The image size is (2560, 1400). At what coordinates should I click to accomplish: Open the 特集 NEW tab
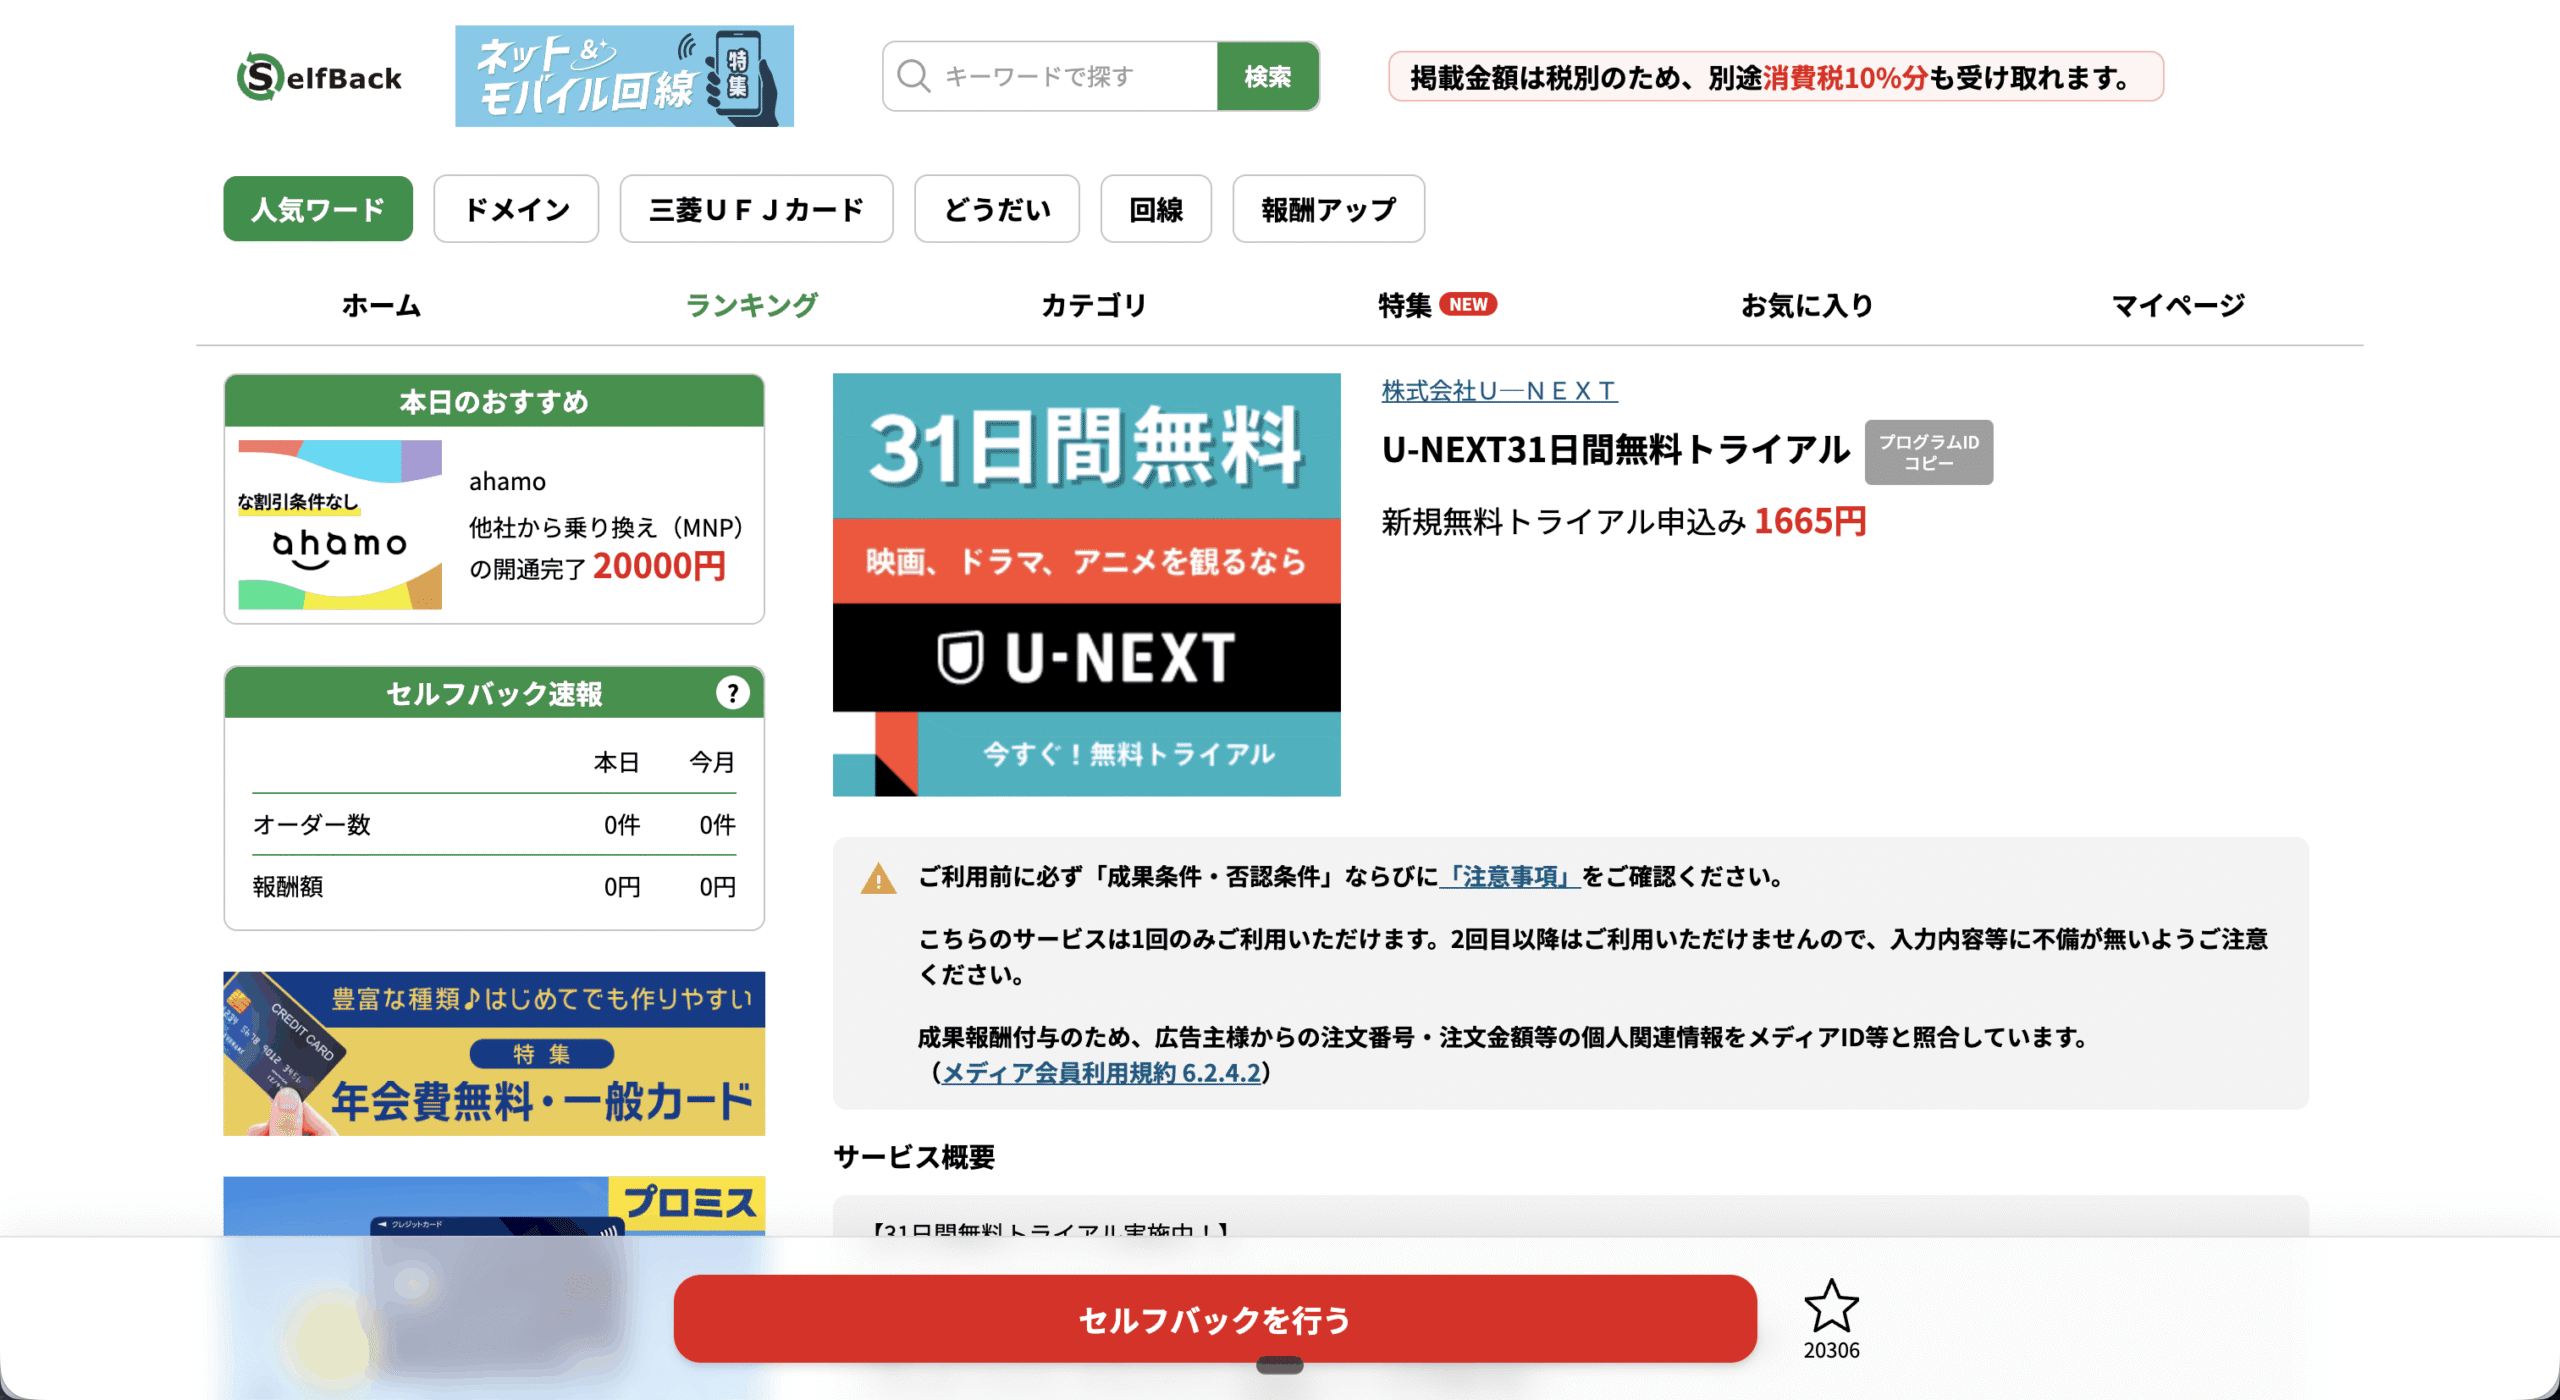click(1437, 305)
